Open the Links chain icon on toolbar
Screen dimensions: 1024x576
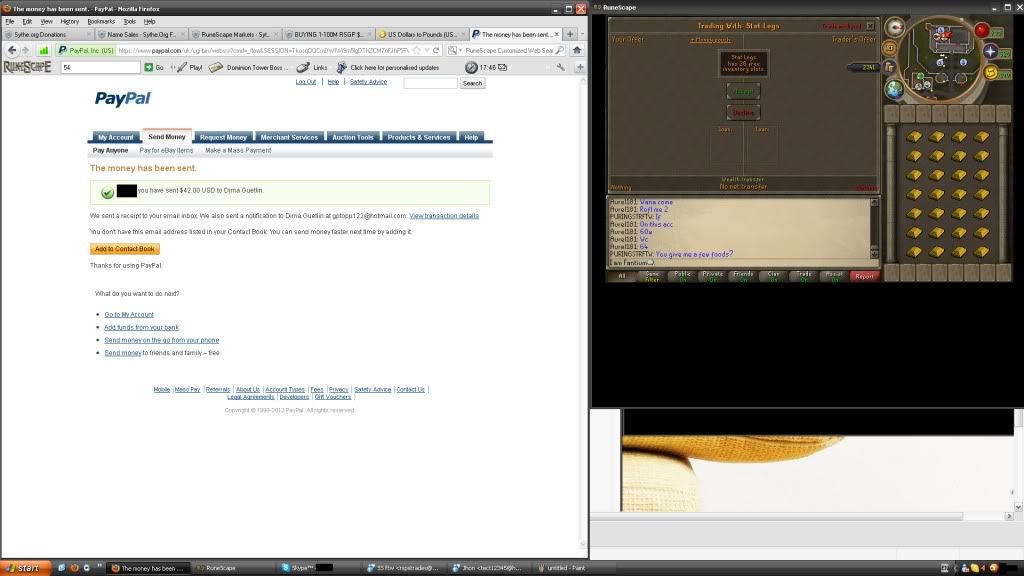(x=303, y=67)
